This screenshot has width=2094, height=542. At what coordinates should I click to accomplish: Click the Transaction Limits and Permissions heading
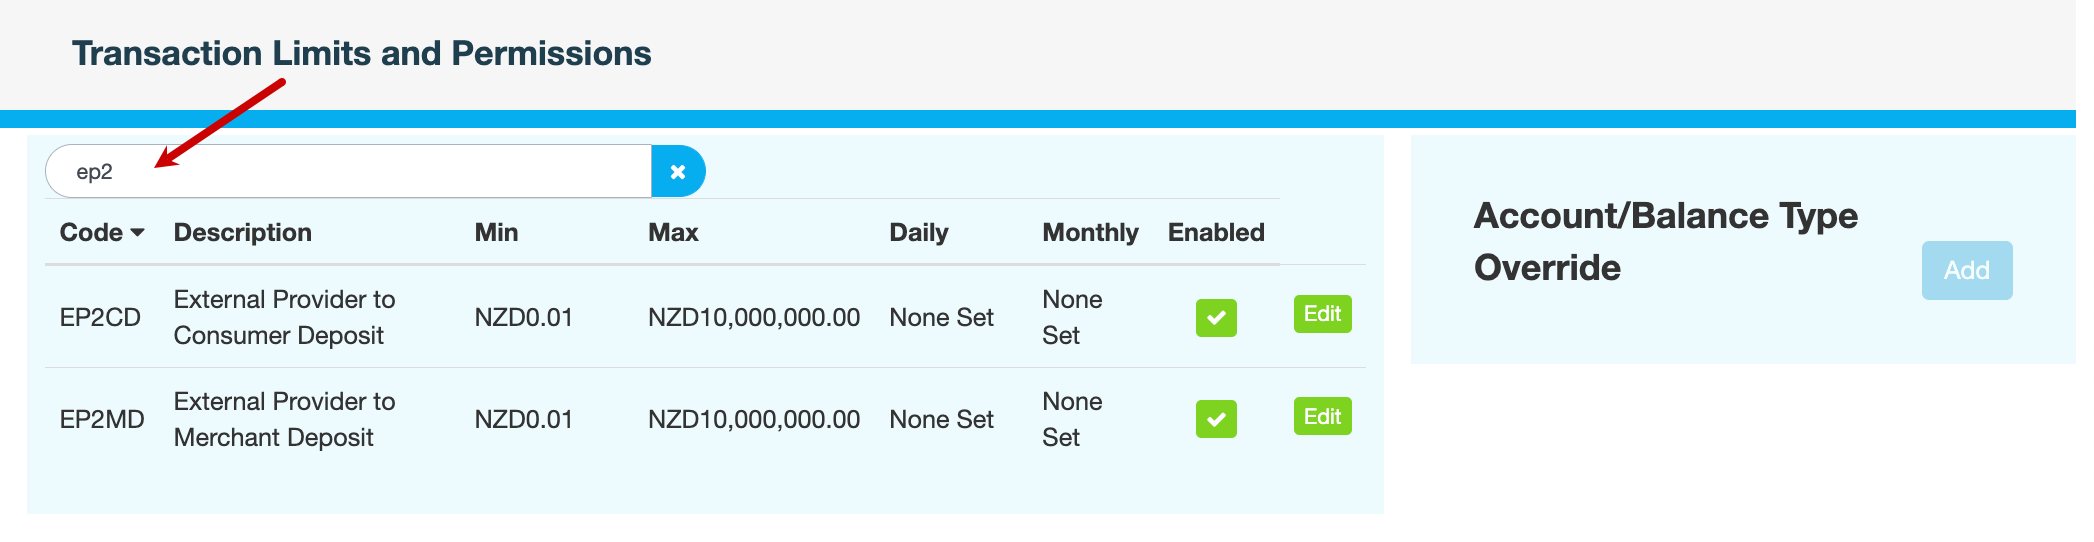tap(361, 54)
